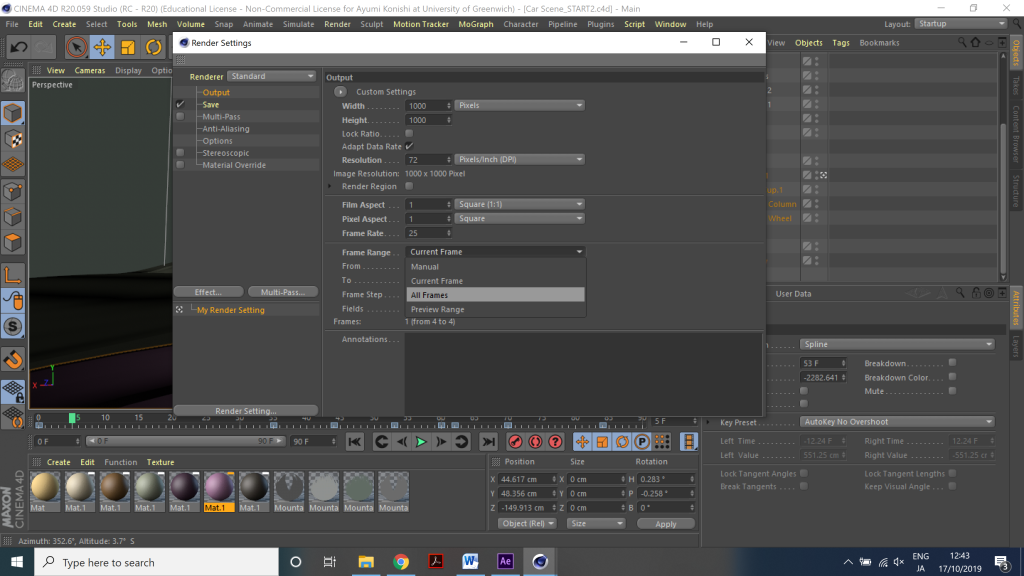
Task: Choose Preview Range option
Action: pyautogui.click(x=495, y=310)
